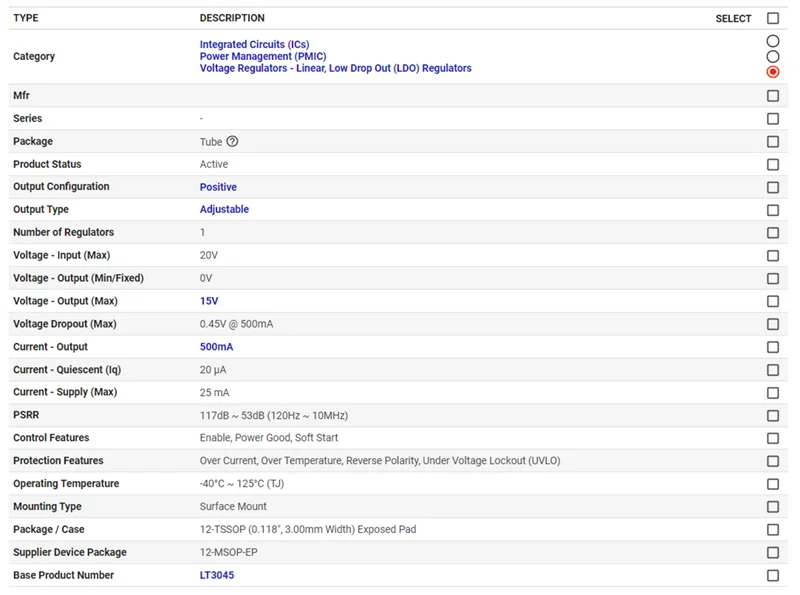Check the Voltage - Output (Min/Fixed) checkbox
The image size is (800, 595).
click(773, 279)
